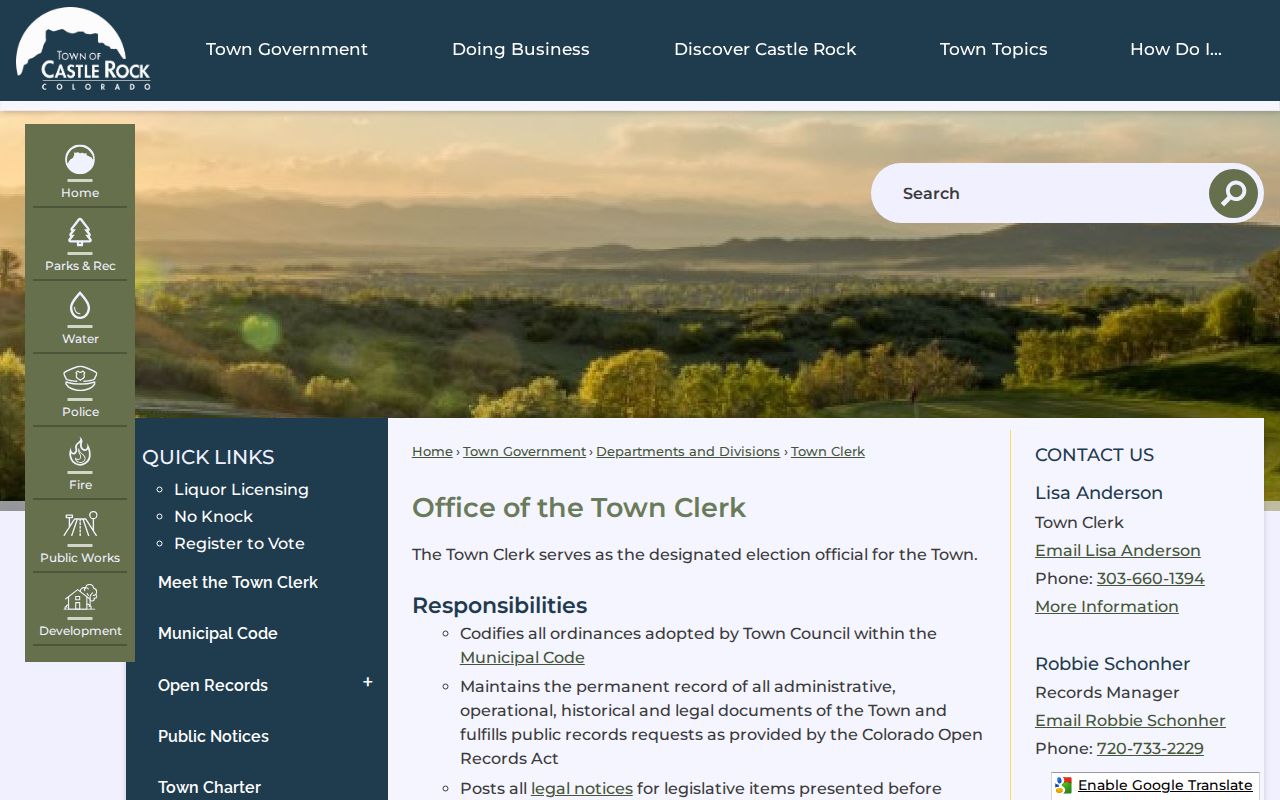The height and width of the screenshot is (800, 1280).
Task: Open the Town Topics menu
Action: tap(994, 49)
